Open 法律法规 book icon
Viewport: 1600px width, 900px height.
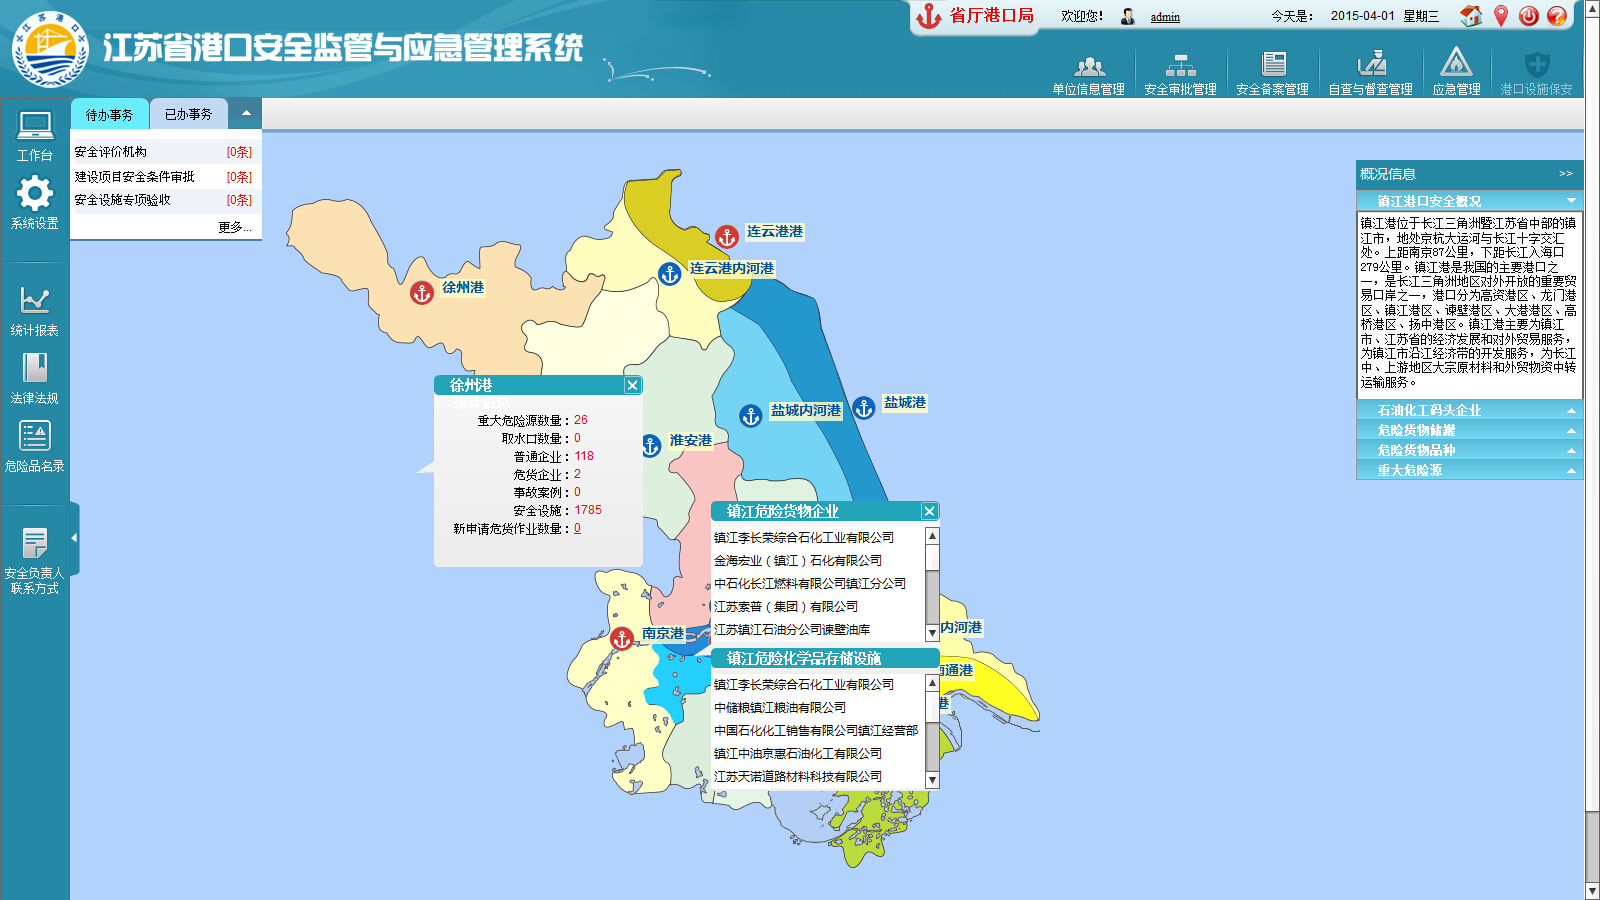(35, 369)
